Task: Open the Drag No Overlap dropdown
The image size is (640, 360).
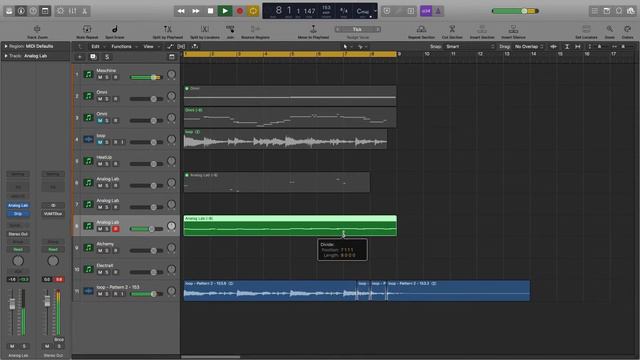Action: tap(529, 47)
